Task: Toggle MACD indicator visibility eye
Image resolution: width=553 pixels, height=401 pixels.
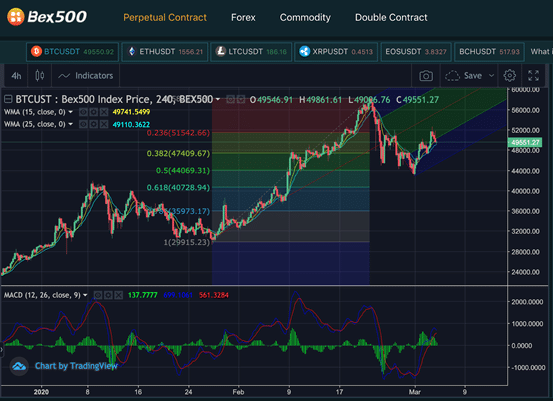Action: 98,295
